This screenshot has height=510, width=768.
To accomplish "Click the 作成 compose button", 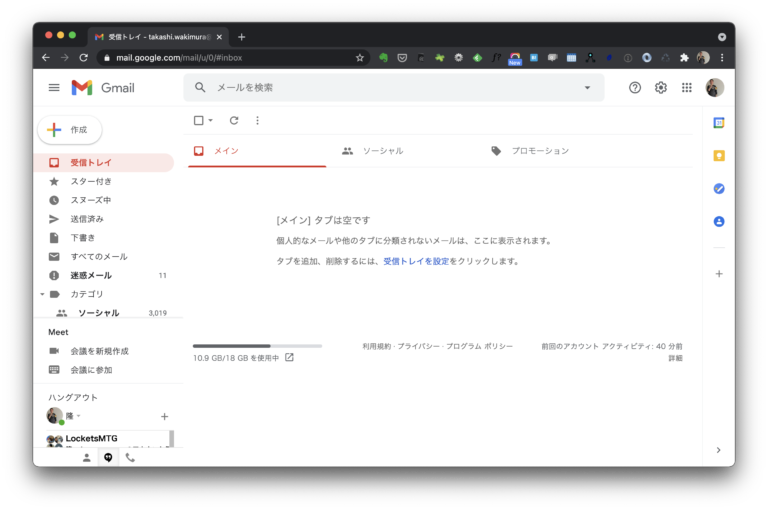I will [x=70, y=130].
